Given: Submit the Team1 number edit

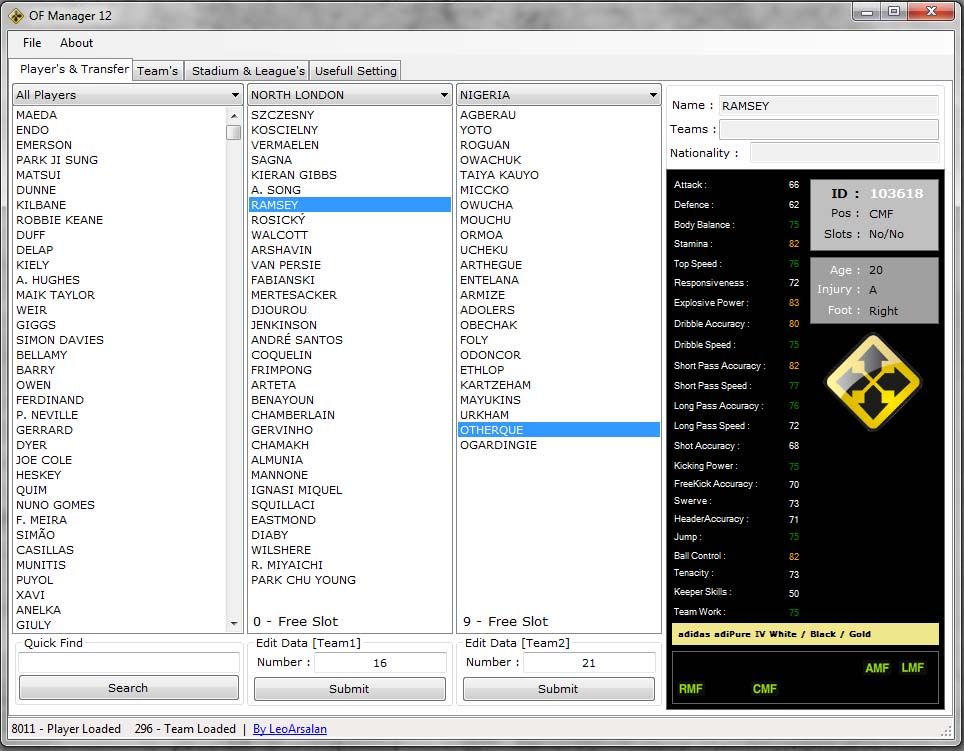Looking at the screenshot, I should [x=349, y=689].
